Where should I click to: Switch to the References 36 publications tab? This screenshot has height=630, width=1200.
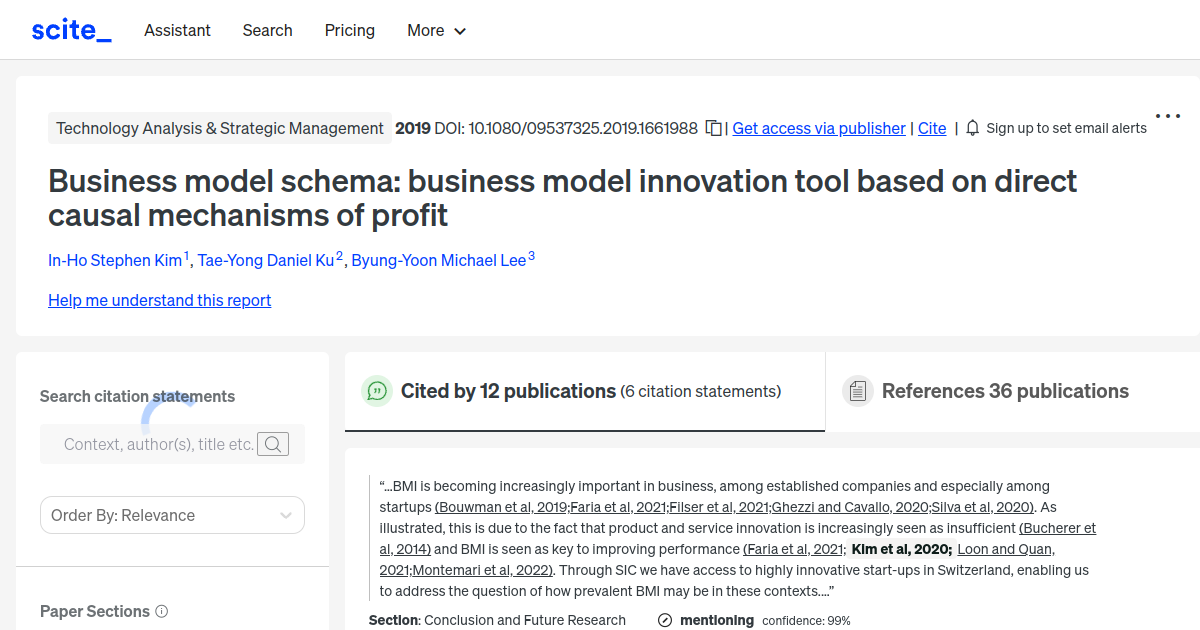[x=1005, y=391]
